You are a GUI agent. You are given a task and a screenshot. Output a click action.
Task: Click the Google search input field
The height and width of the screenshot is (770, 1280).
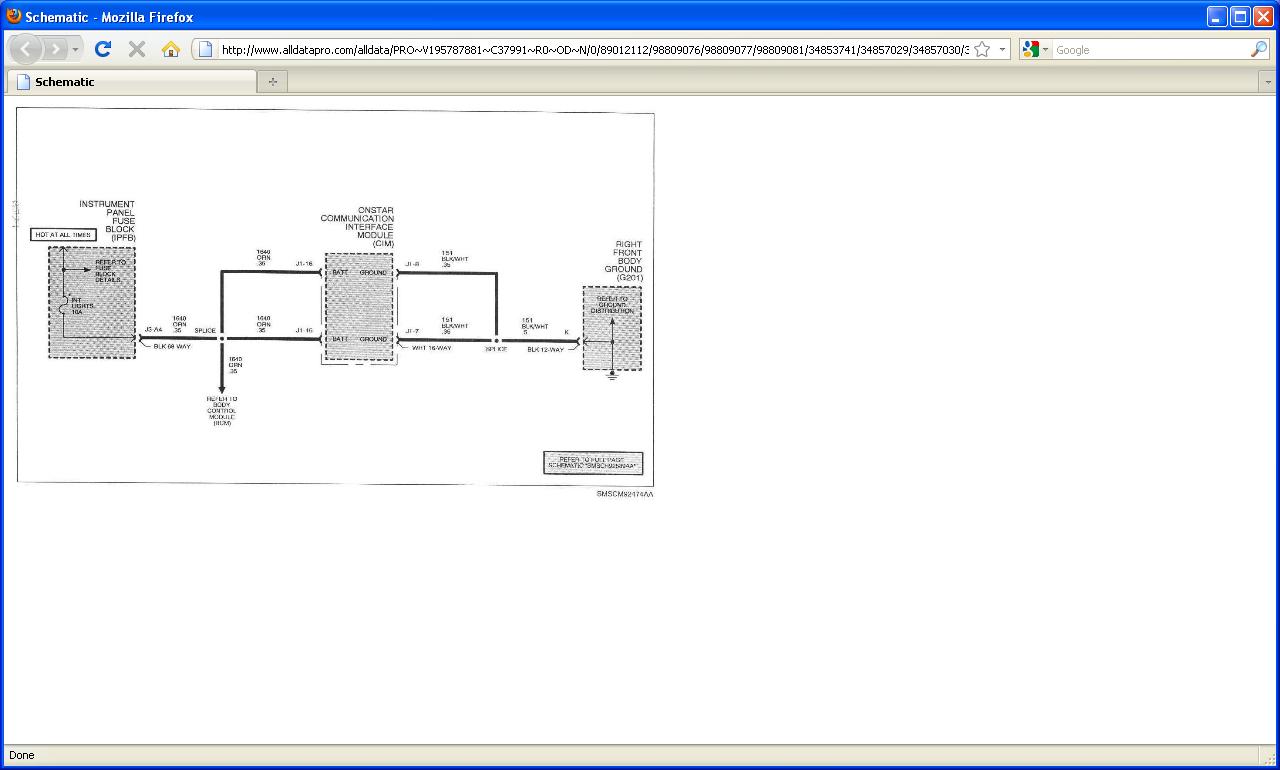(x=1150, y=49)
